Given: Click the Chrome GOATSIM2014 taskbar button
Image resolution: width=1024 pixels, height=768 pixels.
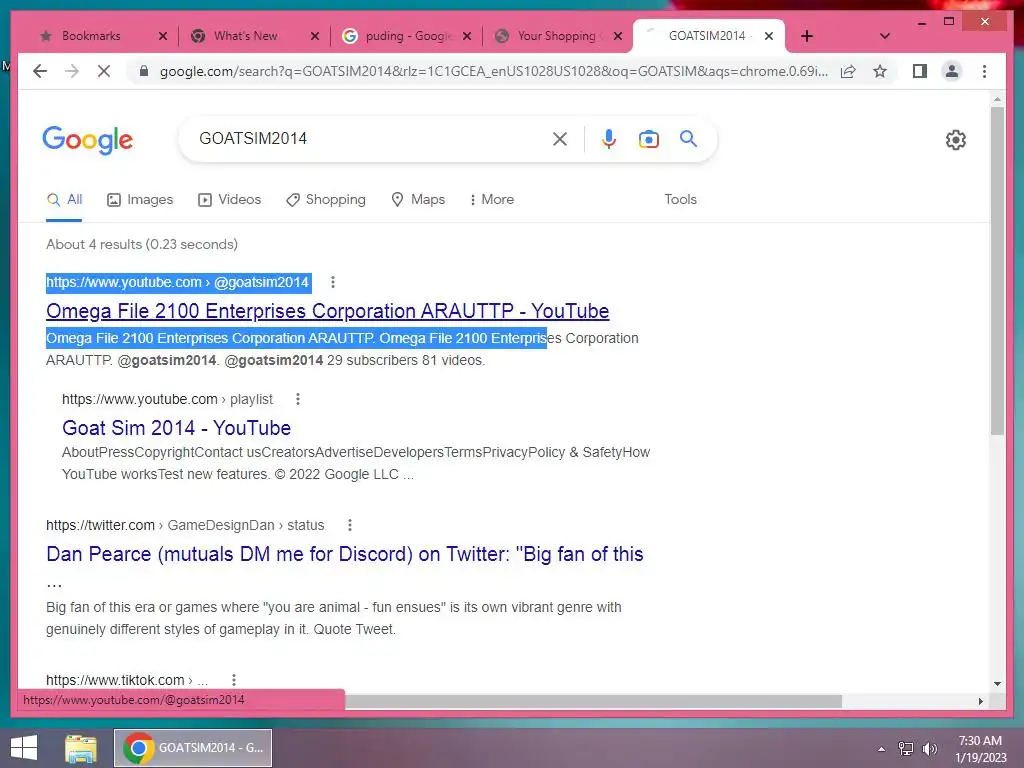Looking at the screenshot, I should 193,748.
